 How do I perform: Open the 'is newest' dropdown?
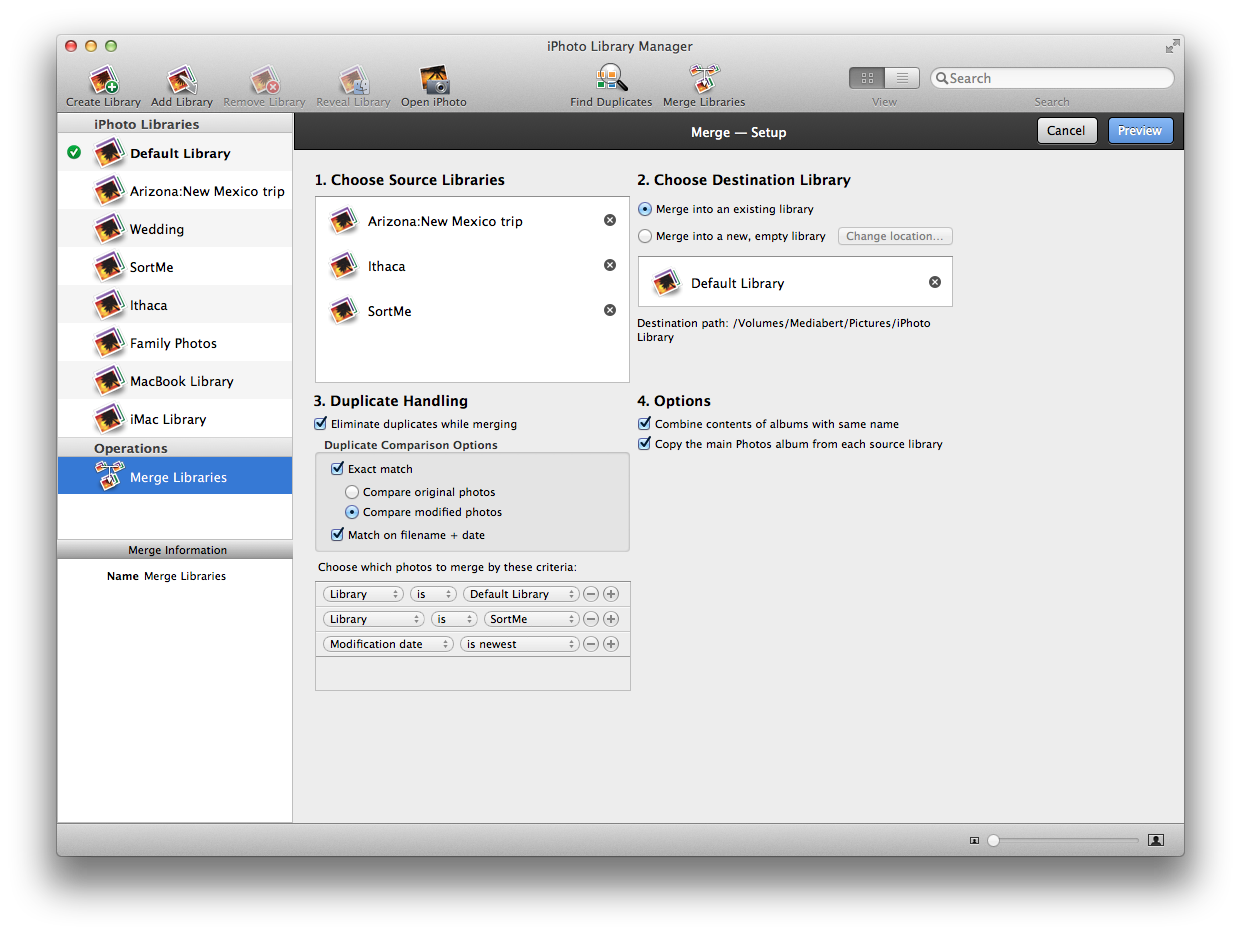point(520,644)
